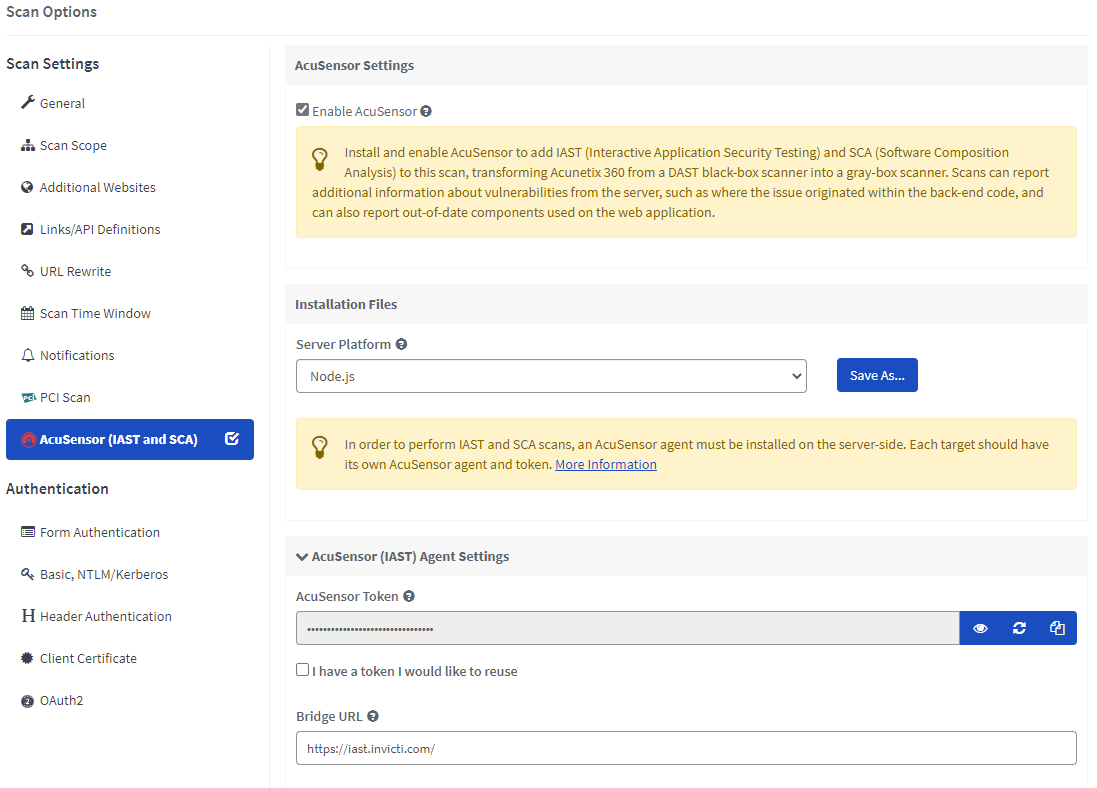Open Header Authentication settings

click(106, 617)
